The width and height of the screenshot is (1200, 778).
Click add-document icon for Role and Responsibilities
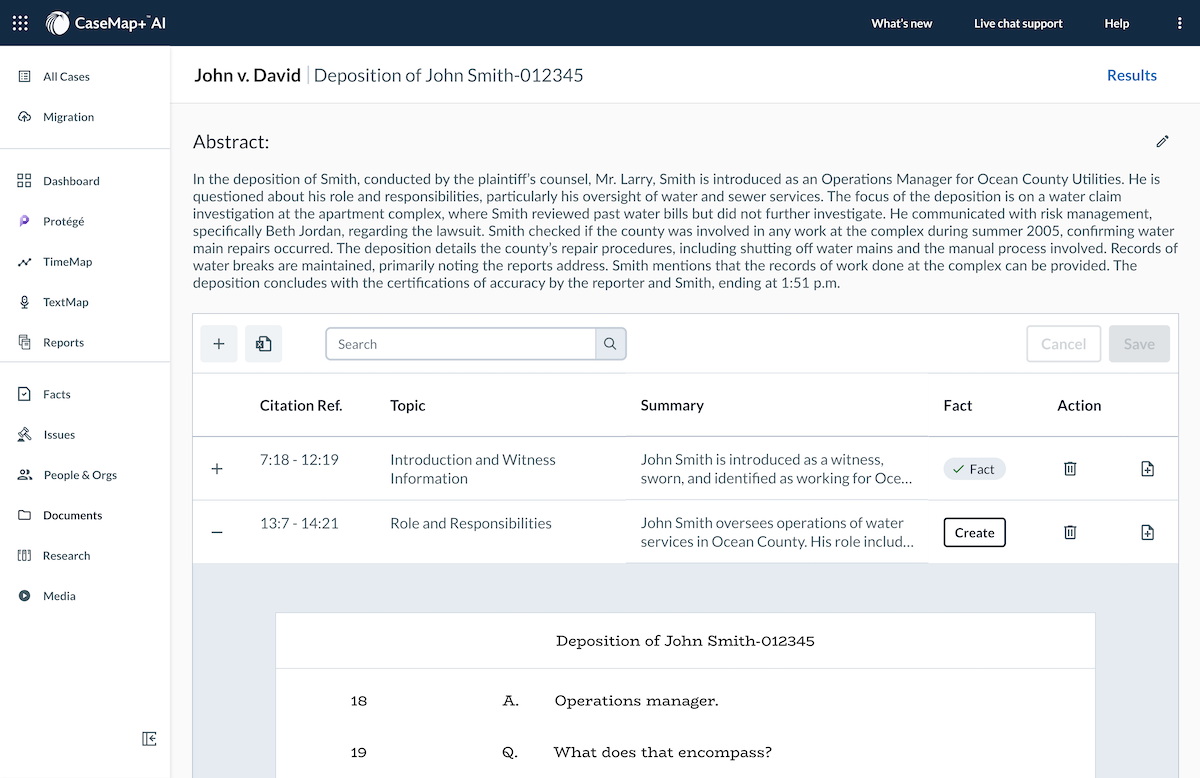pyautogui.click(x=1147, y=533)
